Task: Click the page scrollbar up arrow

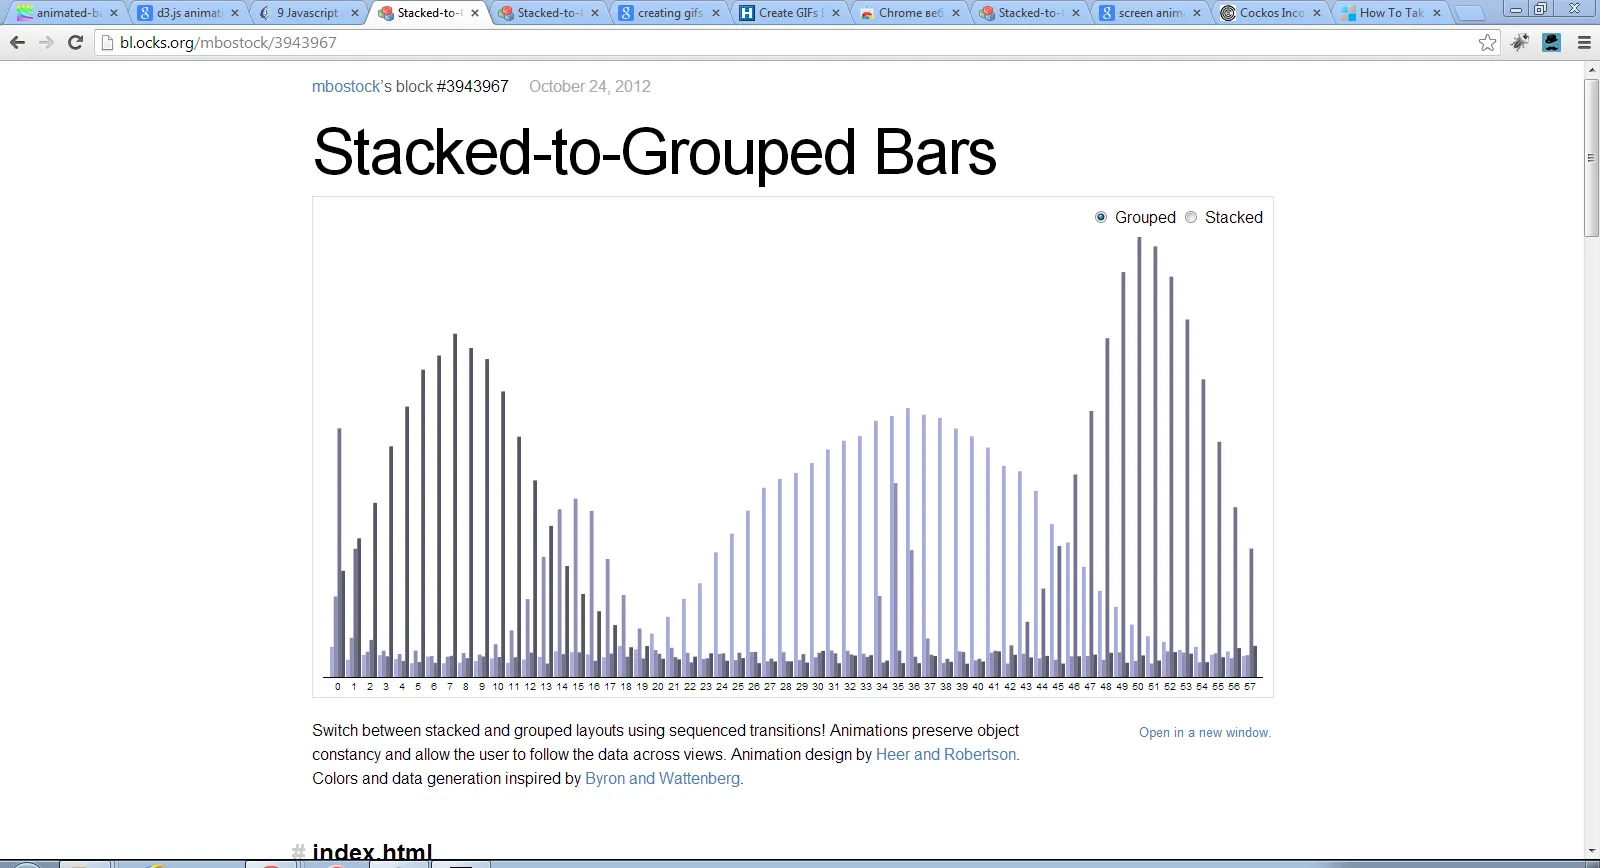Action: click(1592, 70)
